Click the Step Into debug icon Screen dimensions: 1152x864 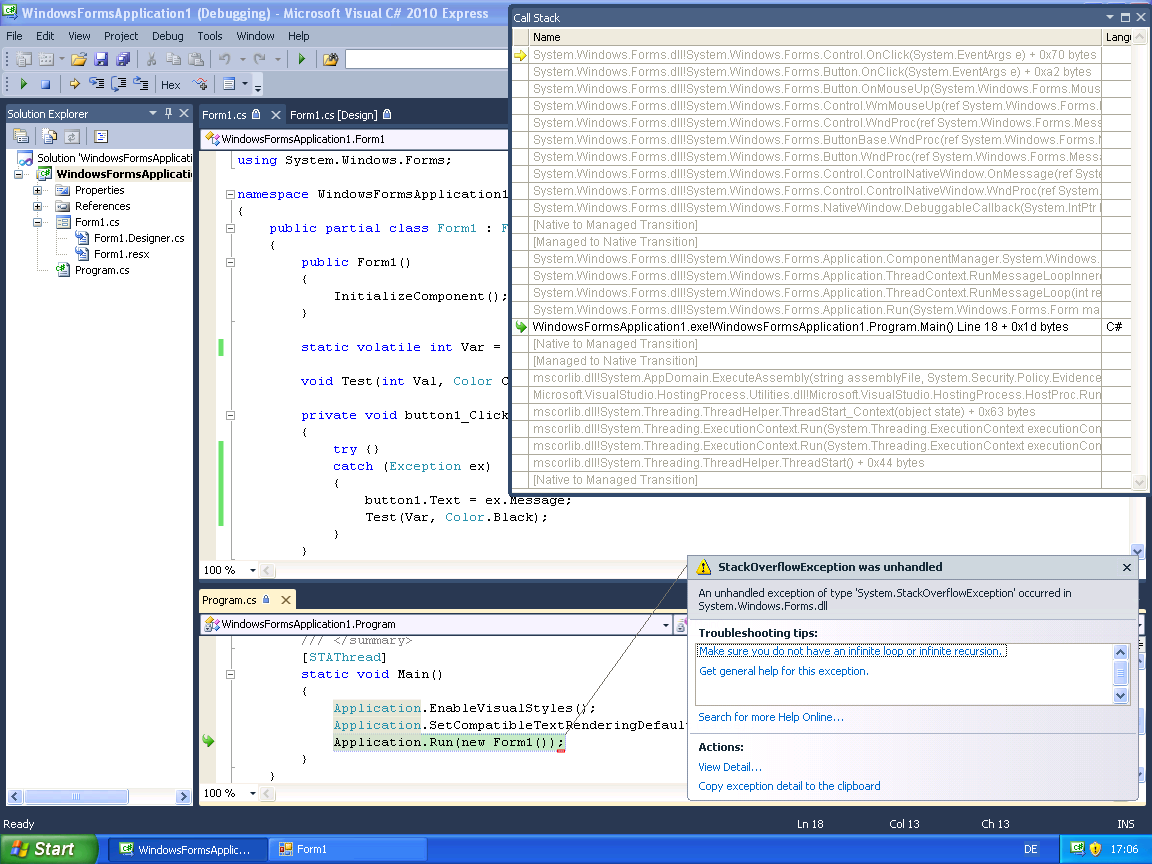click(x=96, y=84)
